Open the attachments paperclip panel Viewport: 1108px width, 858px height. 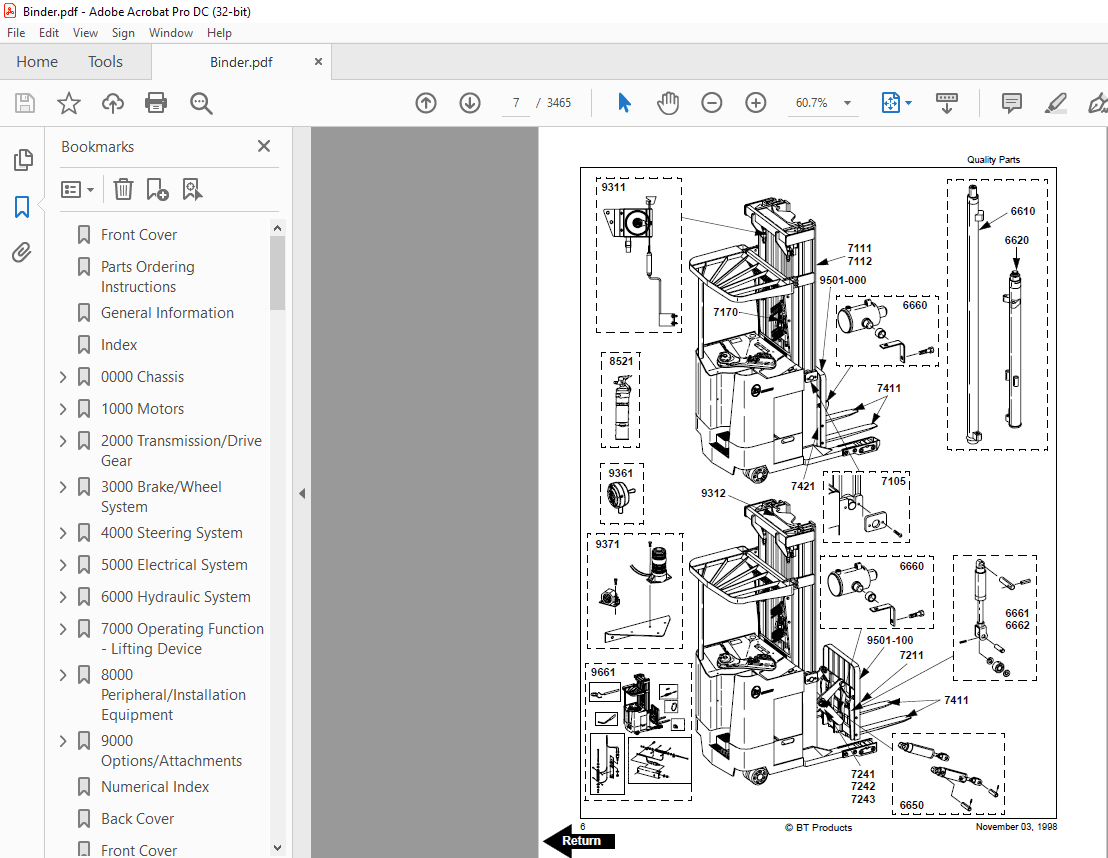click(22, 253)
